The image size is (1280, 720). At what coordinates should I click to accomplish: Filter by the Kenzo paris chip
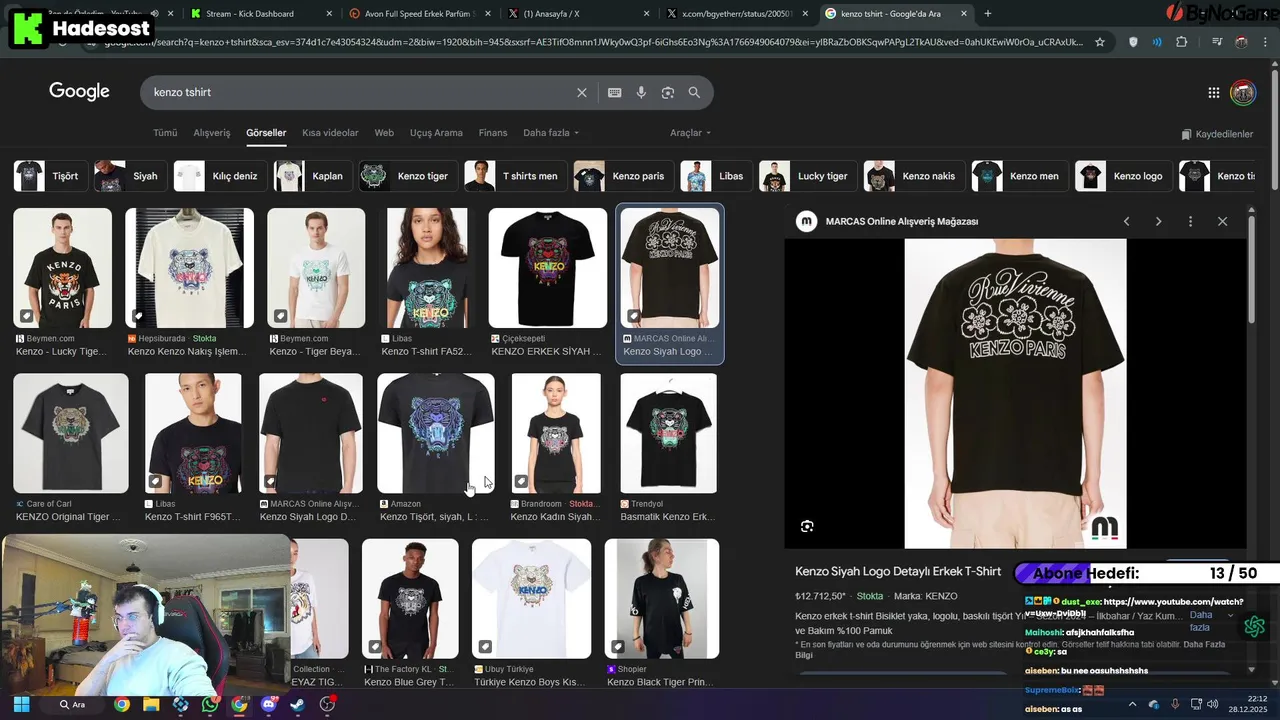pyautogui.click(x=623, y=176)
